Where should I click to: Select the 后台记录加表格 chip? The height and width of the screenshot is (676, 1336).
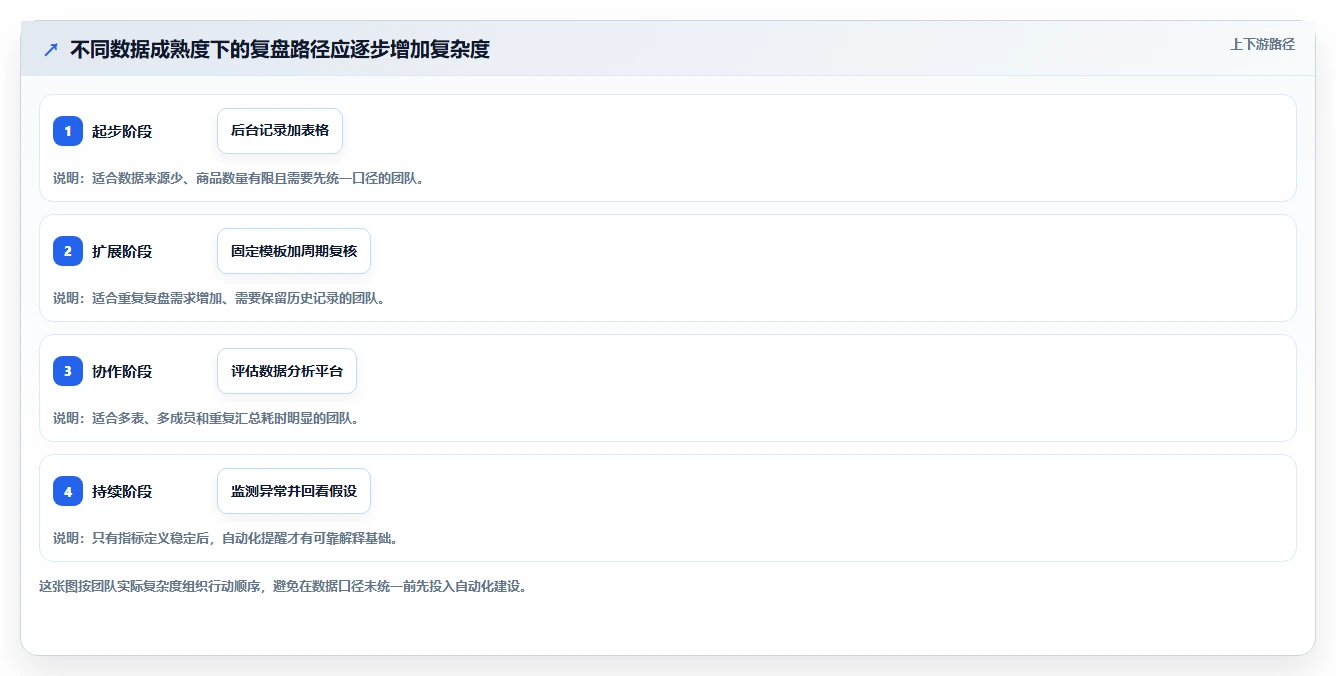(280, 131)
